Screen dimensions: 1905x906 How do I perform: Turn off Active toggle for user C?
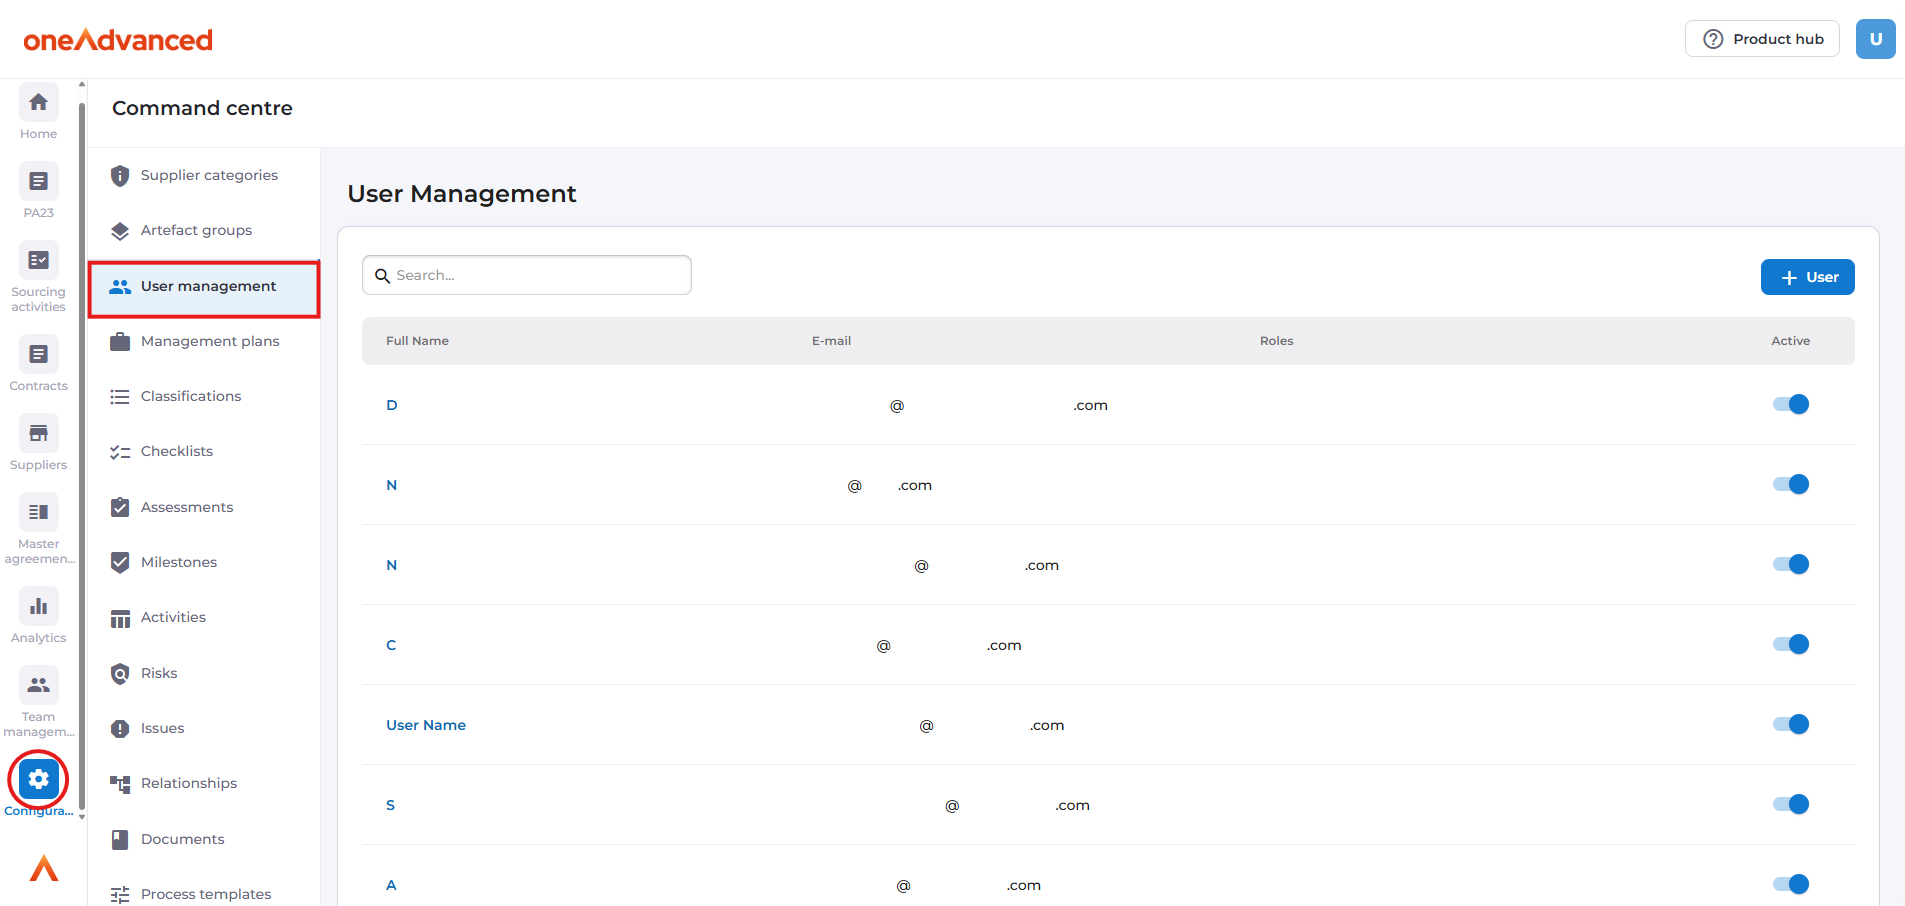click(1790, 645)
